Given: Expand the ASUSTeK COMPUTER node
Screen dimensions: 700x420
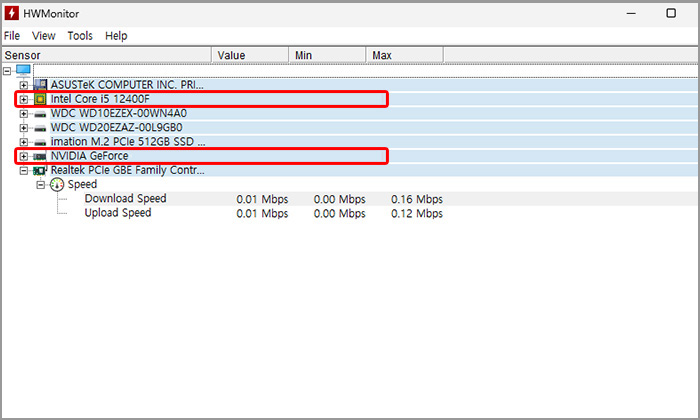Looking at the screenshot, I should click(x=24, y=85).
